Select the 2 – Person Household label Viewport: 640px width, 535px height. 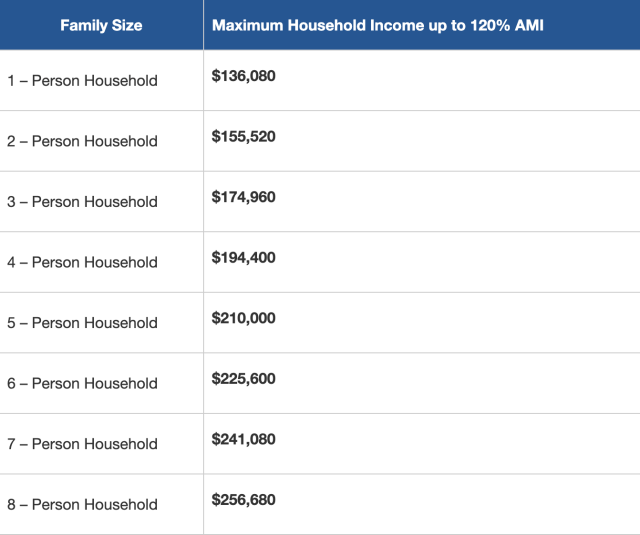click(x=82, y=141)
